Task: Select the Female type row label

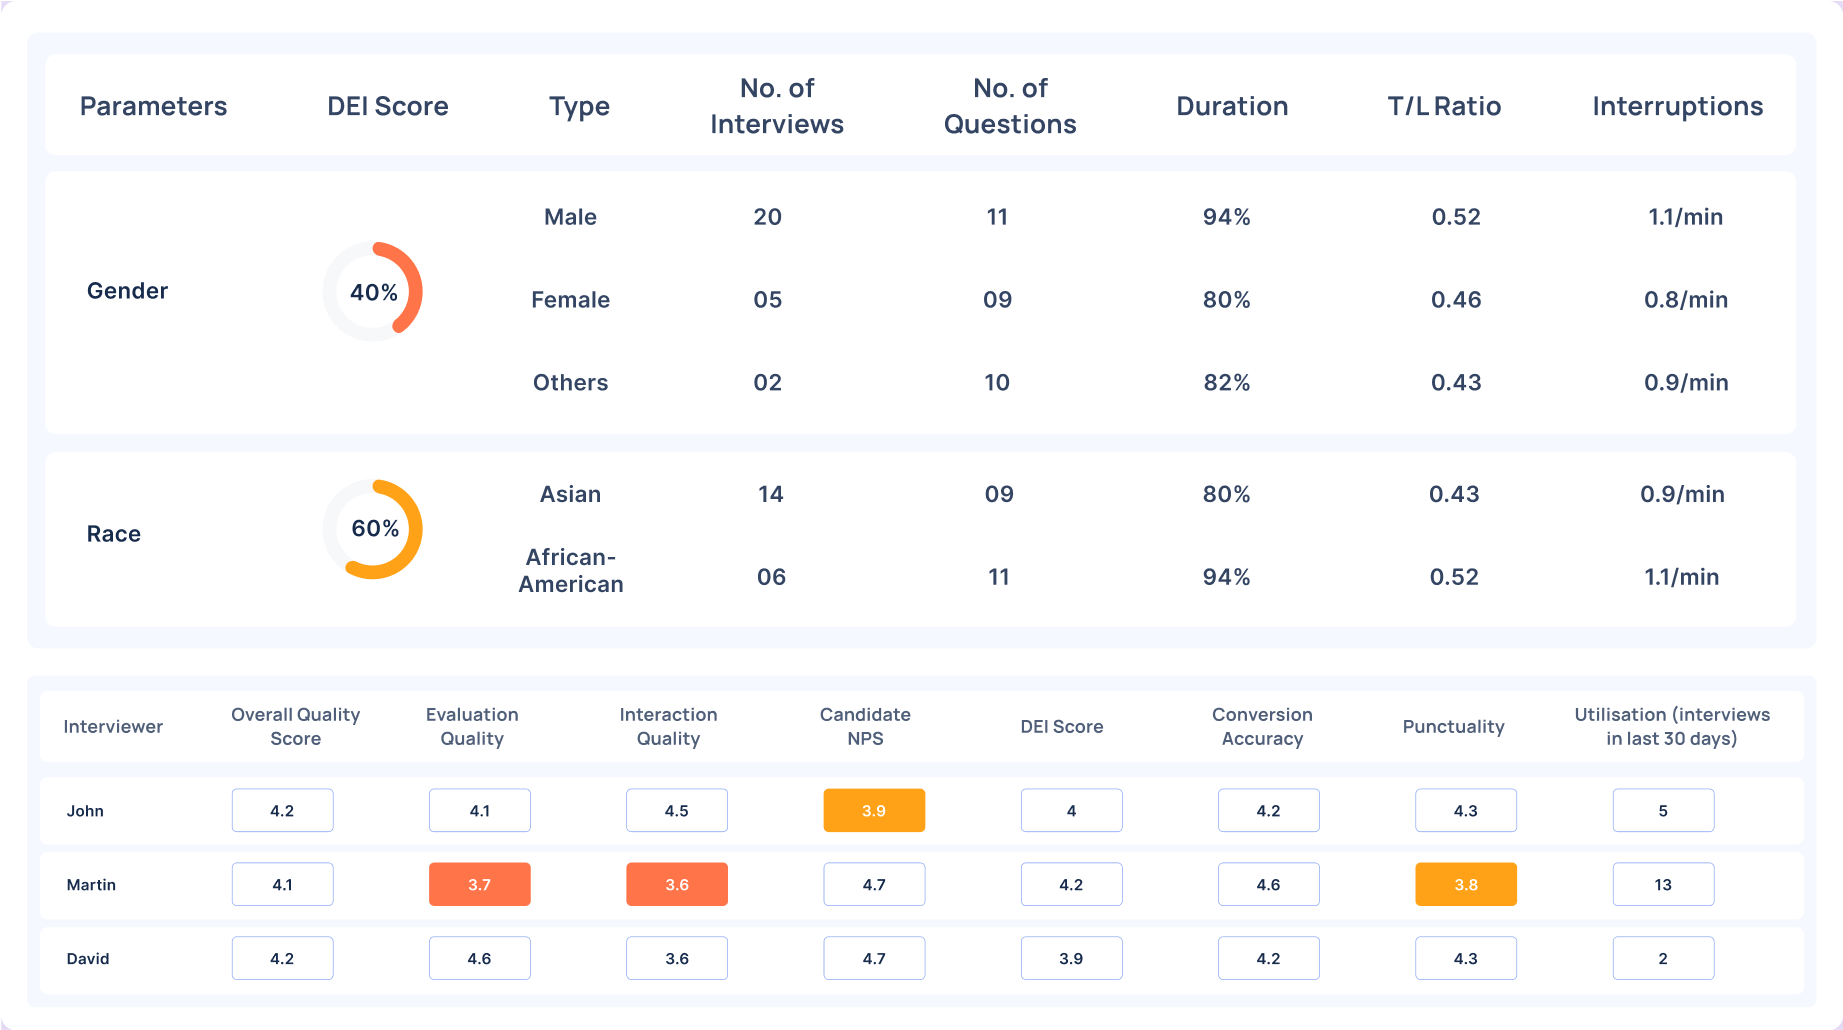Action: 570,300
